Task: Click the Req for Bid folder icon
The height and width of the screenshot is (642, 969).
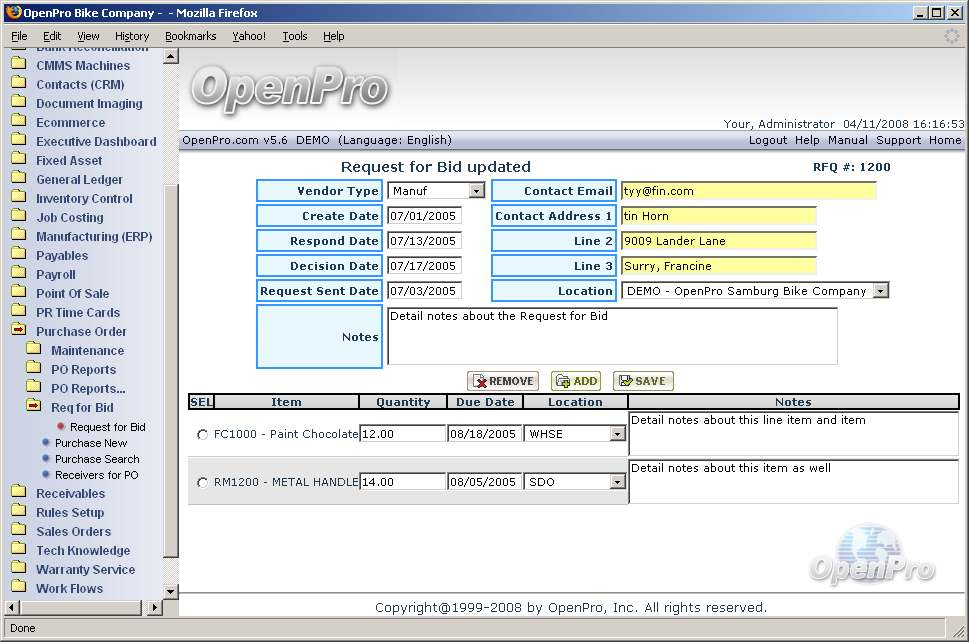Action: click(33, 407)
